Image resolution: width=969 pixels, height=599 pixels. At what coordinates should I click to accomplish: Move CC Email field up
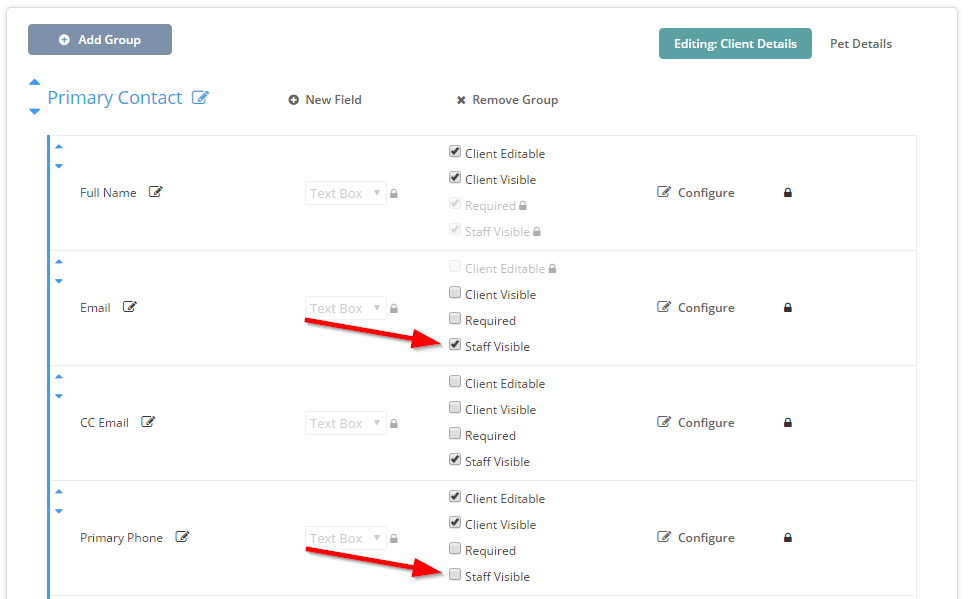click(59, 376)
